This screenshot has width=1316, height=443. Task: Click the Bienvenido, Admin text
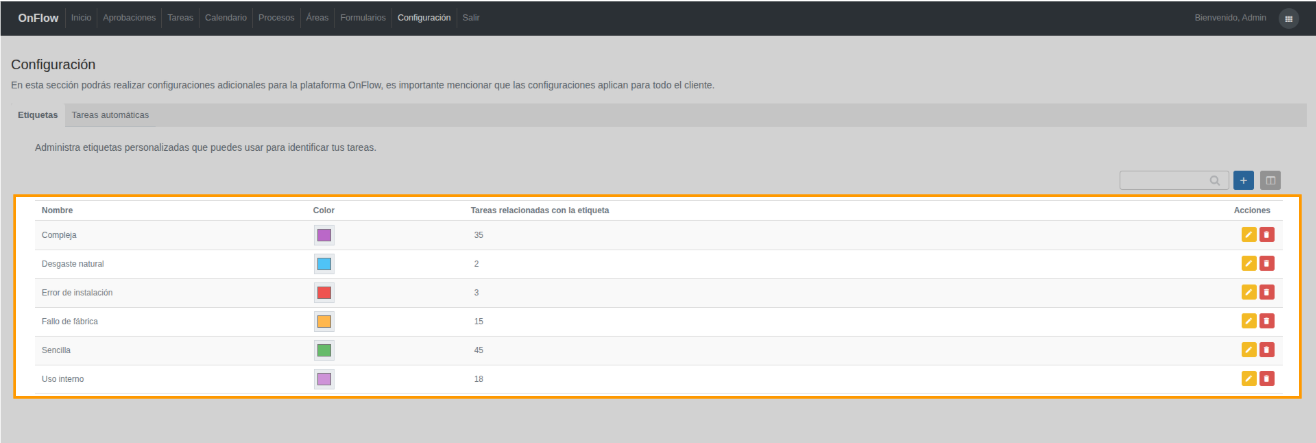point(1230,18)
